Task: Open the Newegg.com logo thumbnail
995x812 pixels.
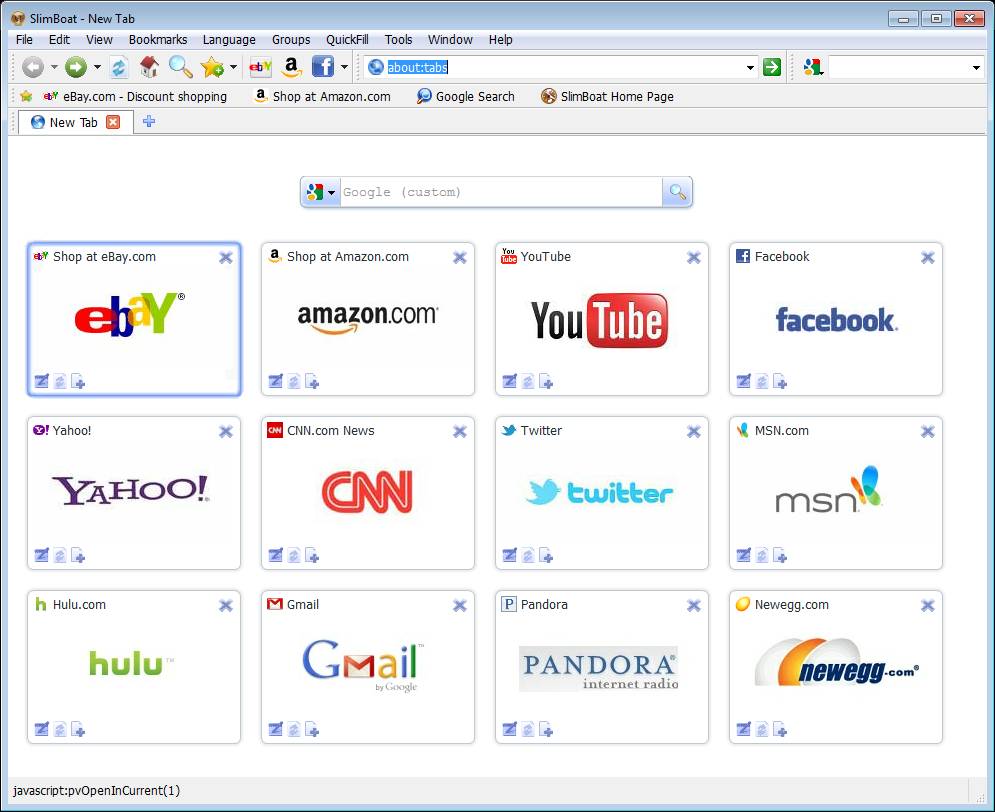Action: tap(836, 663)
